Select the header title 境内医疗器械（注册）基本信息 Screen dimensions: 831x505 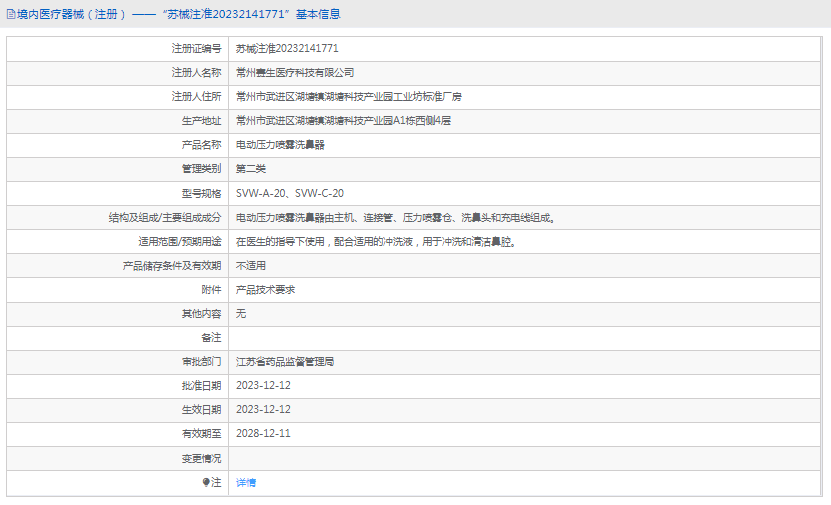tap(179, 14)
